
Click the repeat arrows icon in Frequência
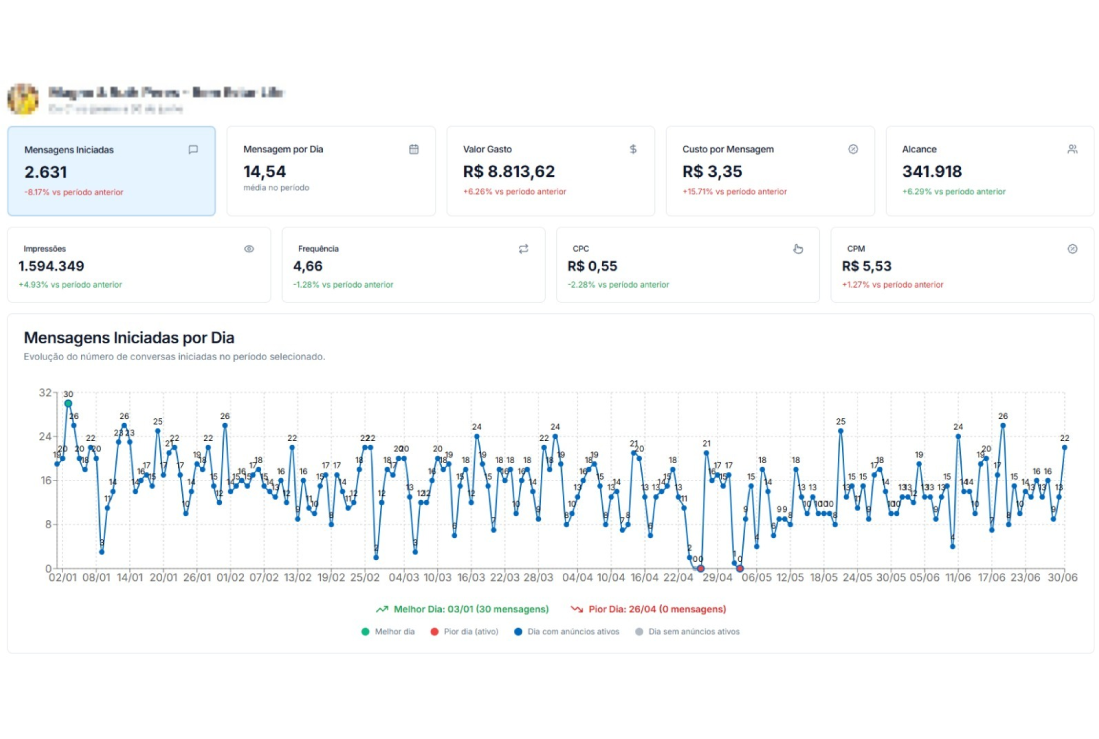[x=523, y=249]
